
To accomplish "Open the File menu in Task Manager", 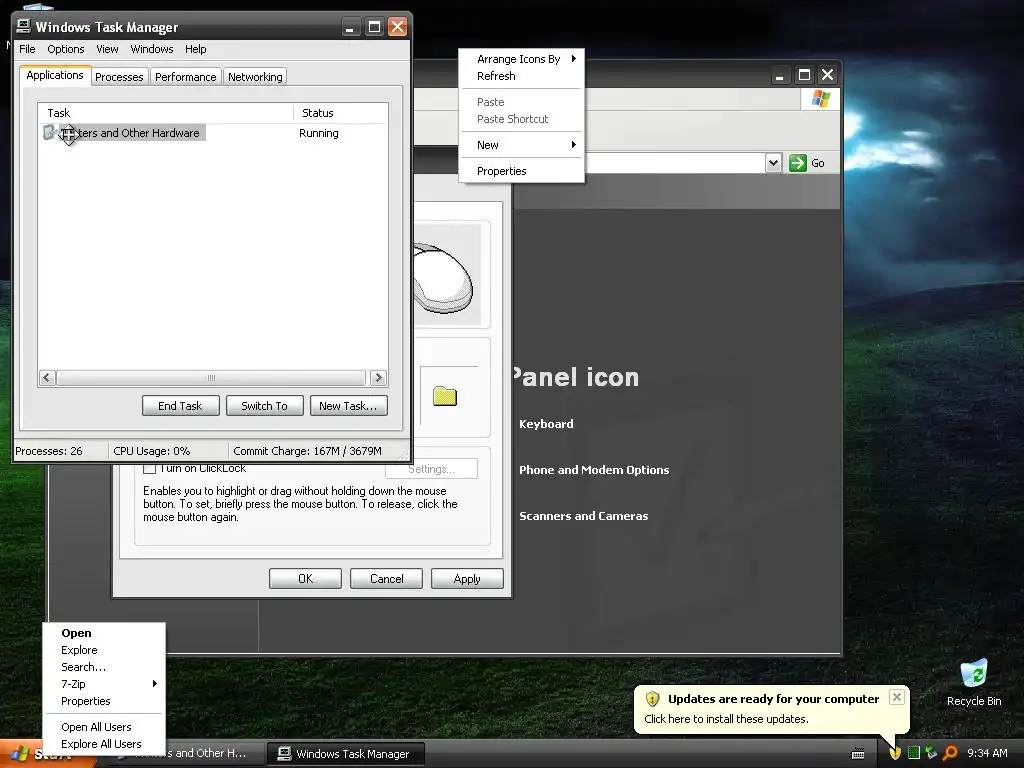I will click(x=27, y=49).
